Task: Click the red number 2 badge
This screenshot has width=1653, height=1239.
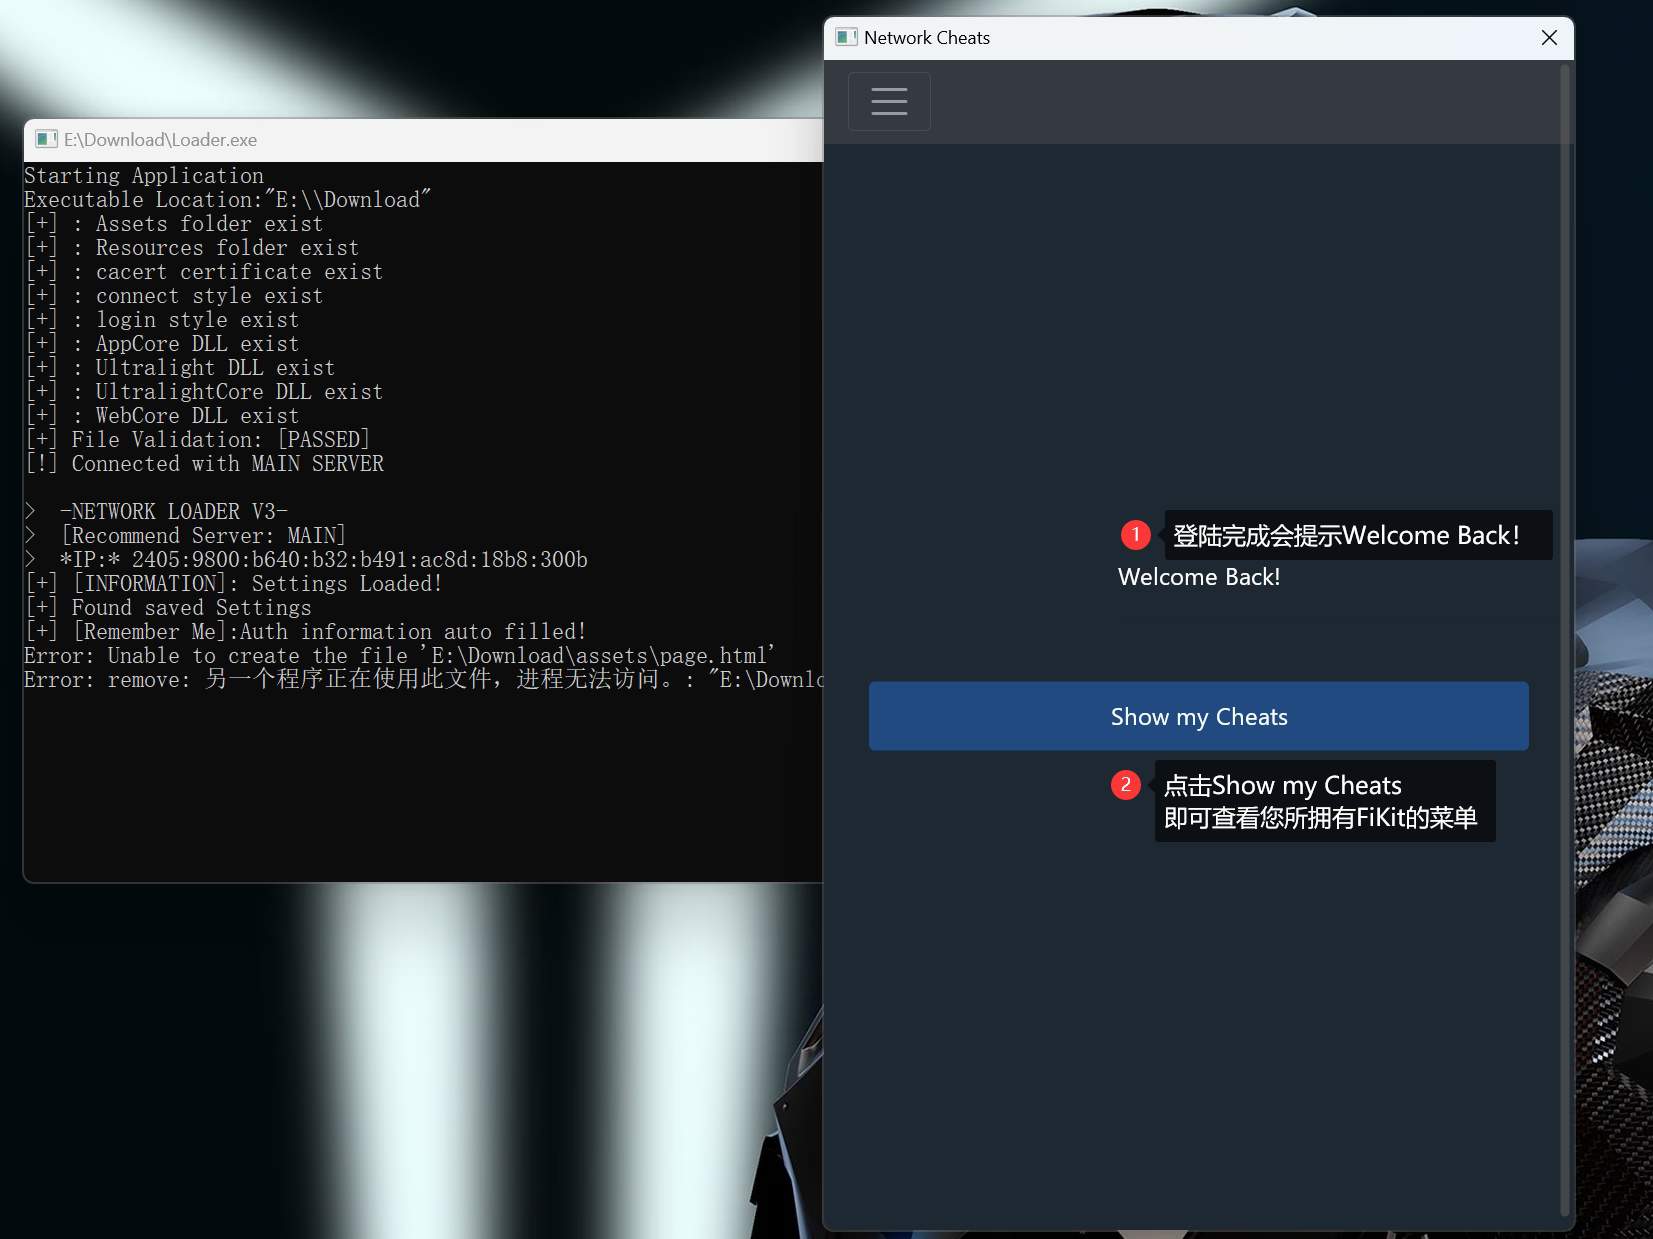Action: [1125, 785]
